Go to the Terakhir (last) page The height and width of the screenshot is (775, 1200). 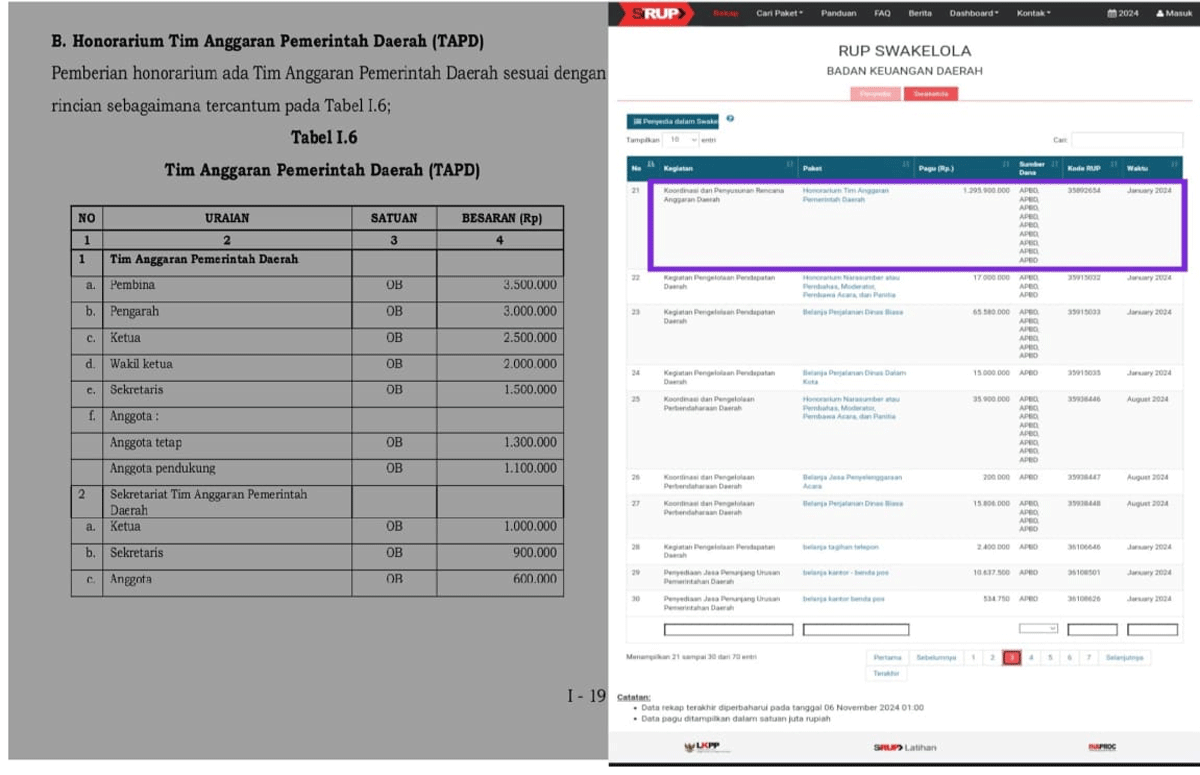pos(886,673)
